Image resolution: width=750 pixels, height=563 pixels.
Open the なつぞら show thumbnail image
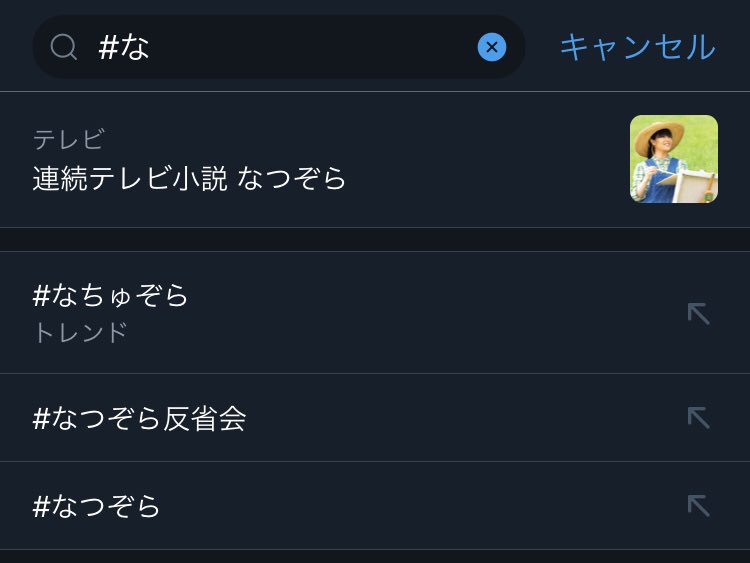673,159
